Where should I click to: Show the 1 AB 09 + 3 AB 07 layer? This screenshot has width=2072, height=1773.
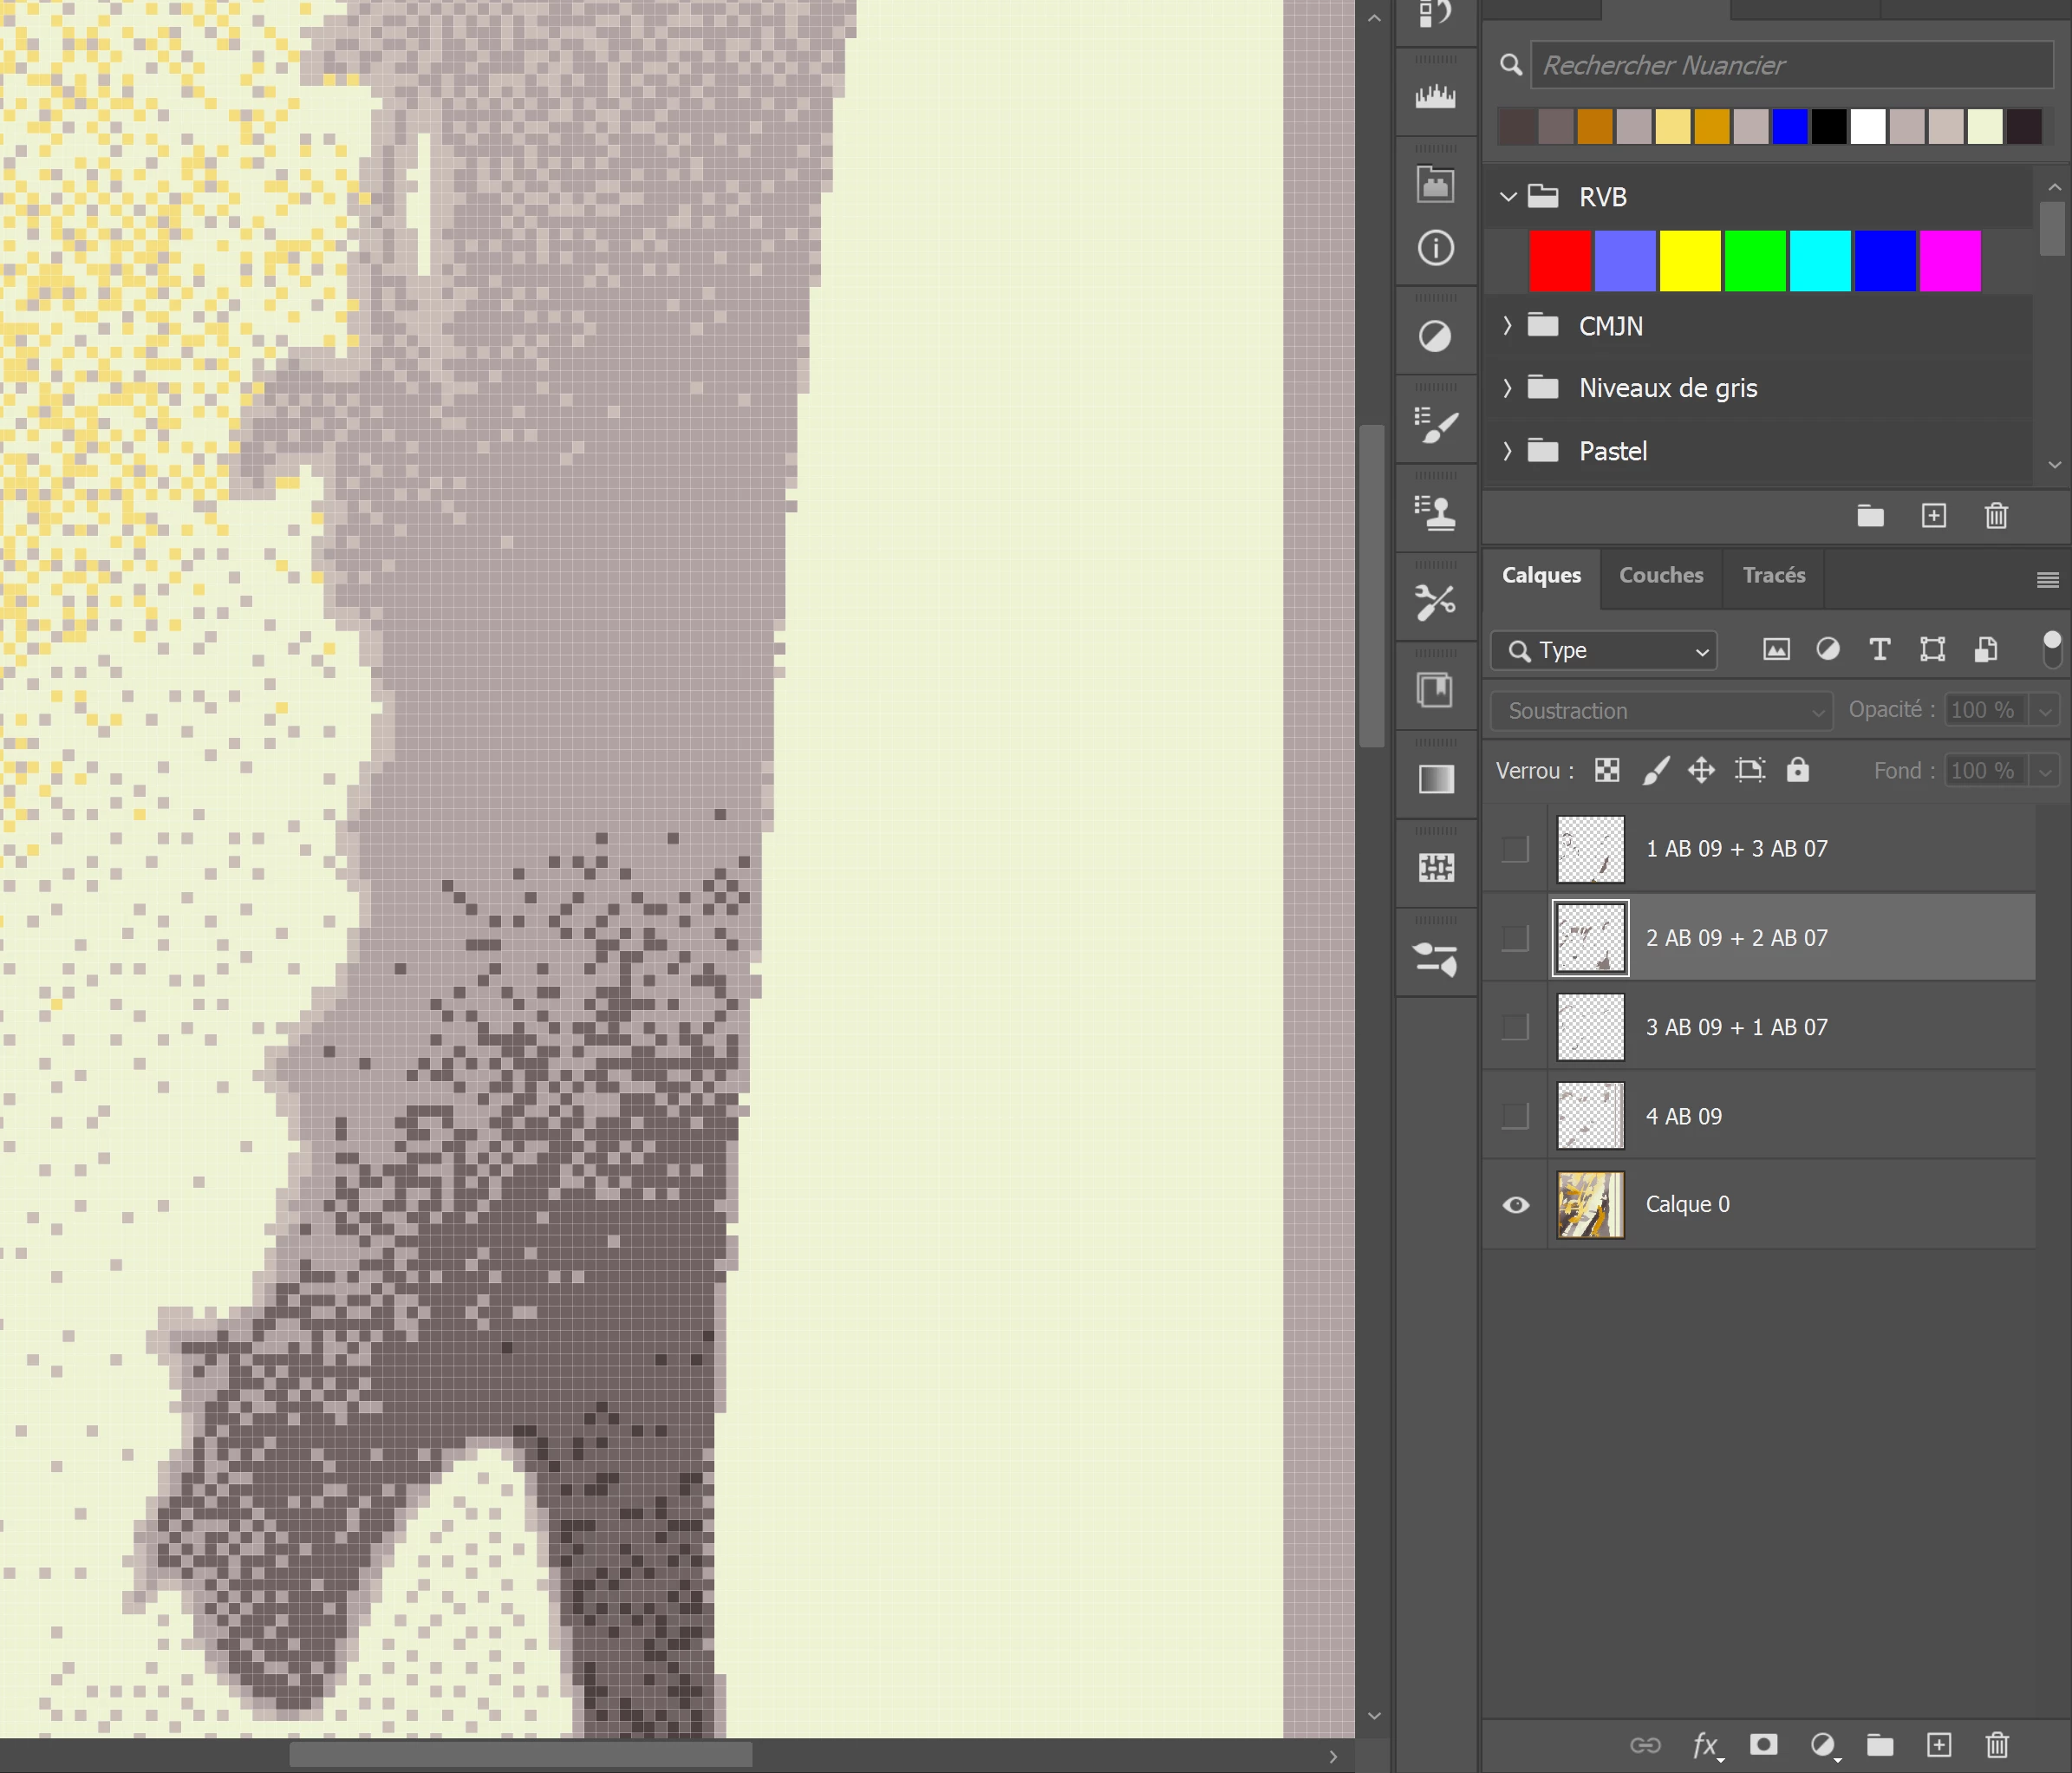(x=1515, y=849)
